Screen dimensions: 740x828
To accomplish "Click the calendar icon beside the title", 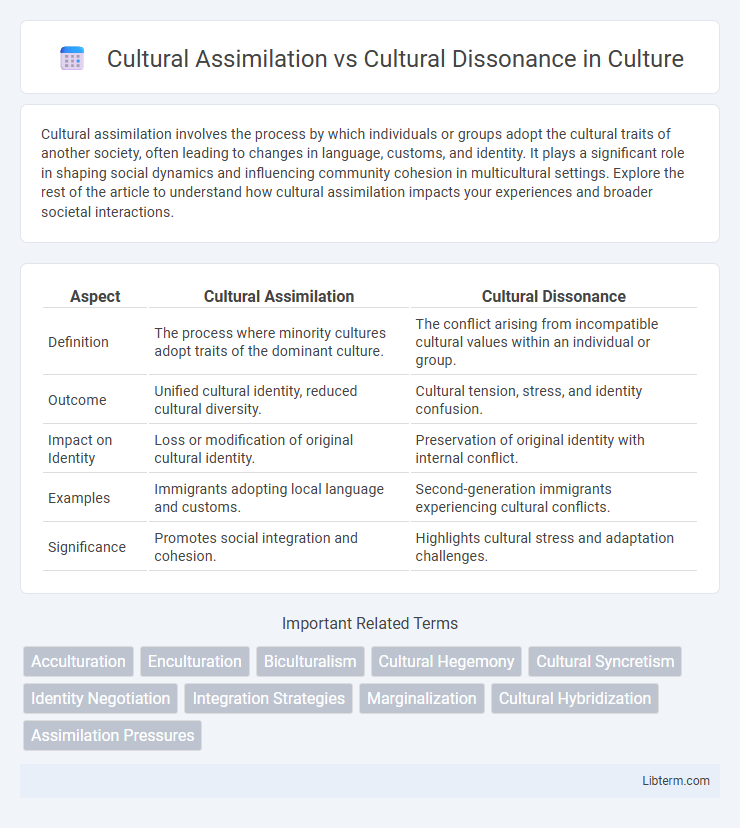I will tap(72, 58).
